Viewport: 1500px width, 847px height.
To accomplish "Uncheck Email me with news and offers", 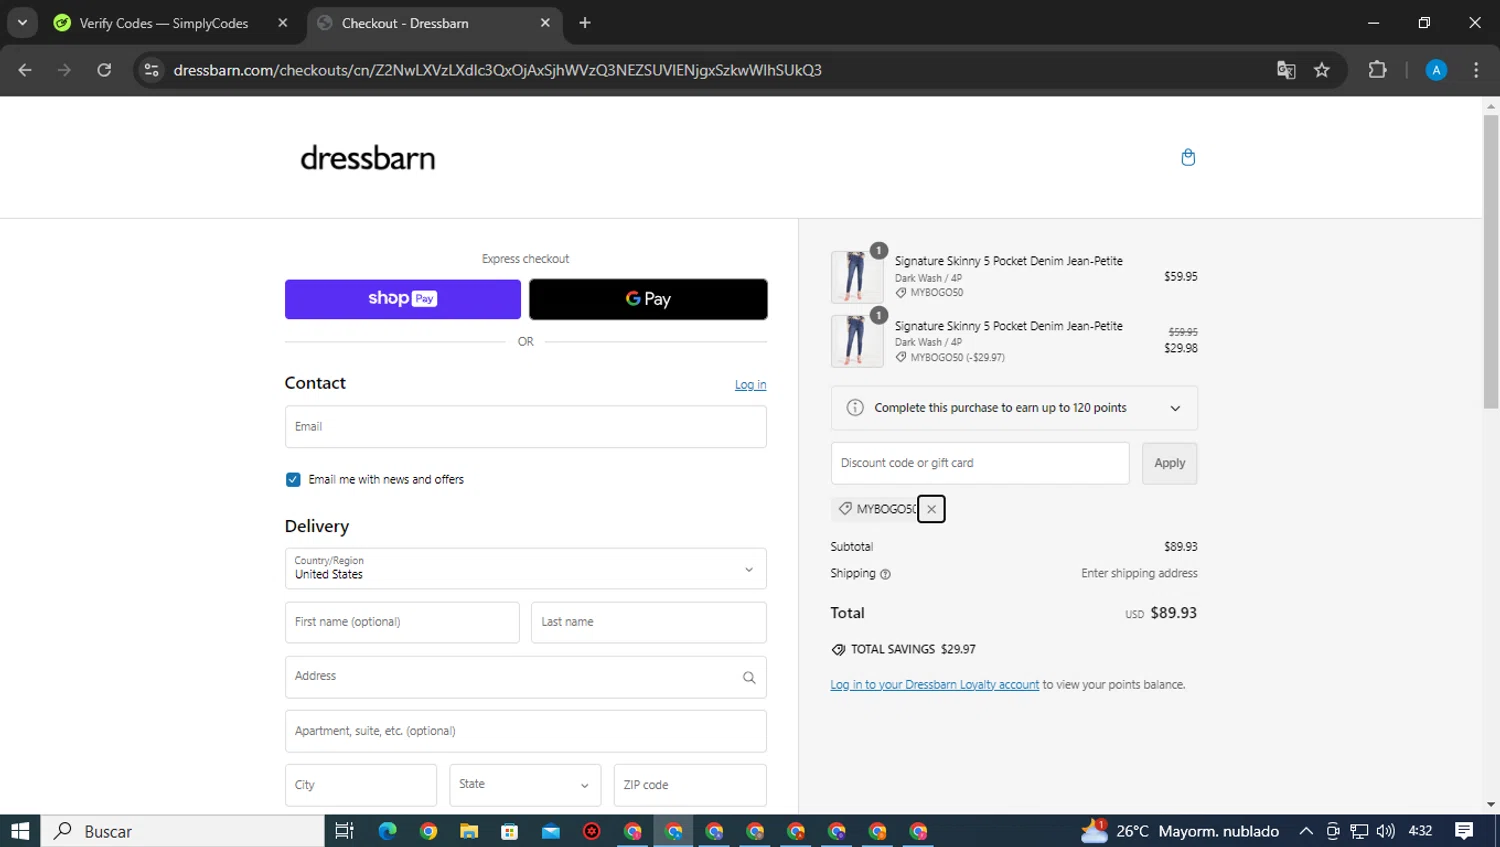I will 293,480.
